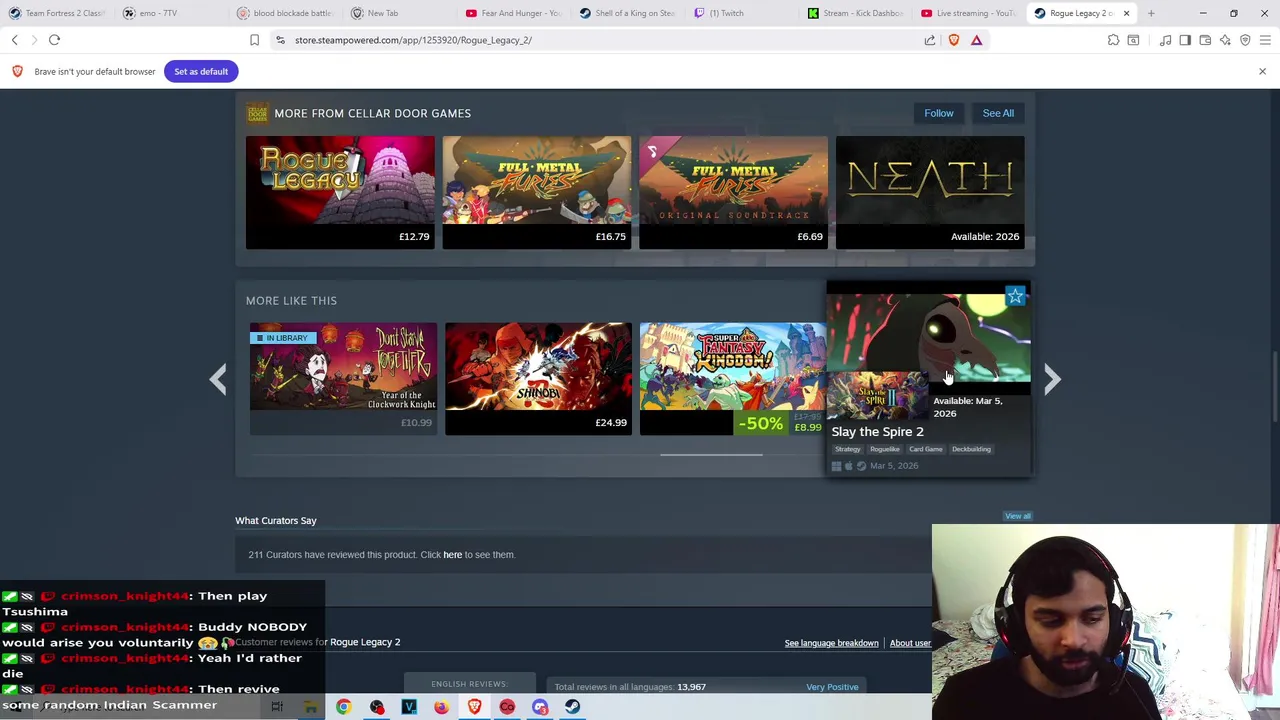Open the Extensions puzzle icon
The image size is (1280, 720).
(x=1113, y=40)
